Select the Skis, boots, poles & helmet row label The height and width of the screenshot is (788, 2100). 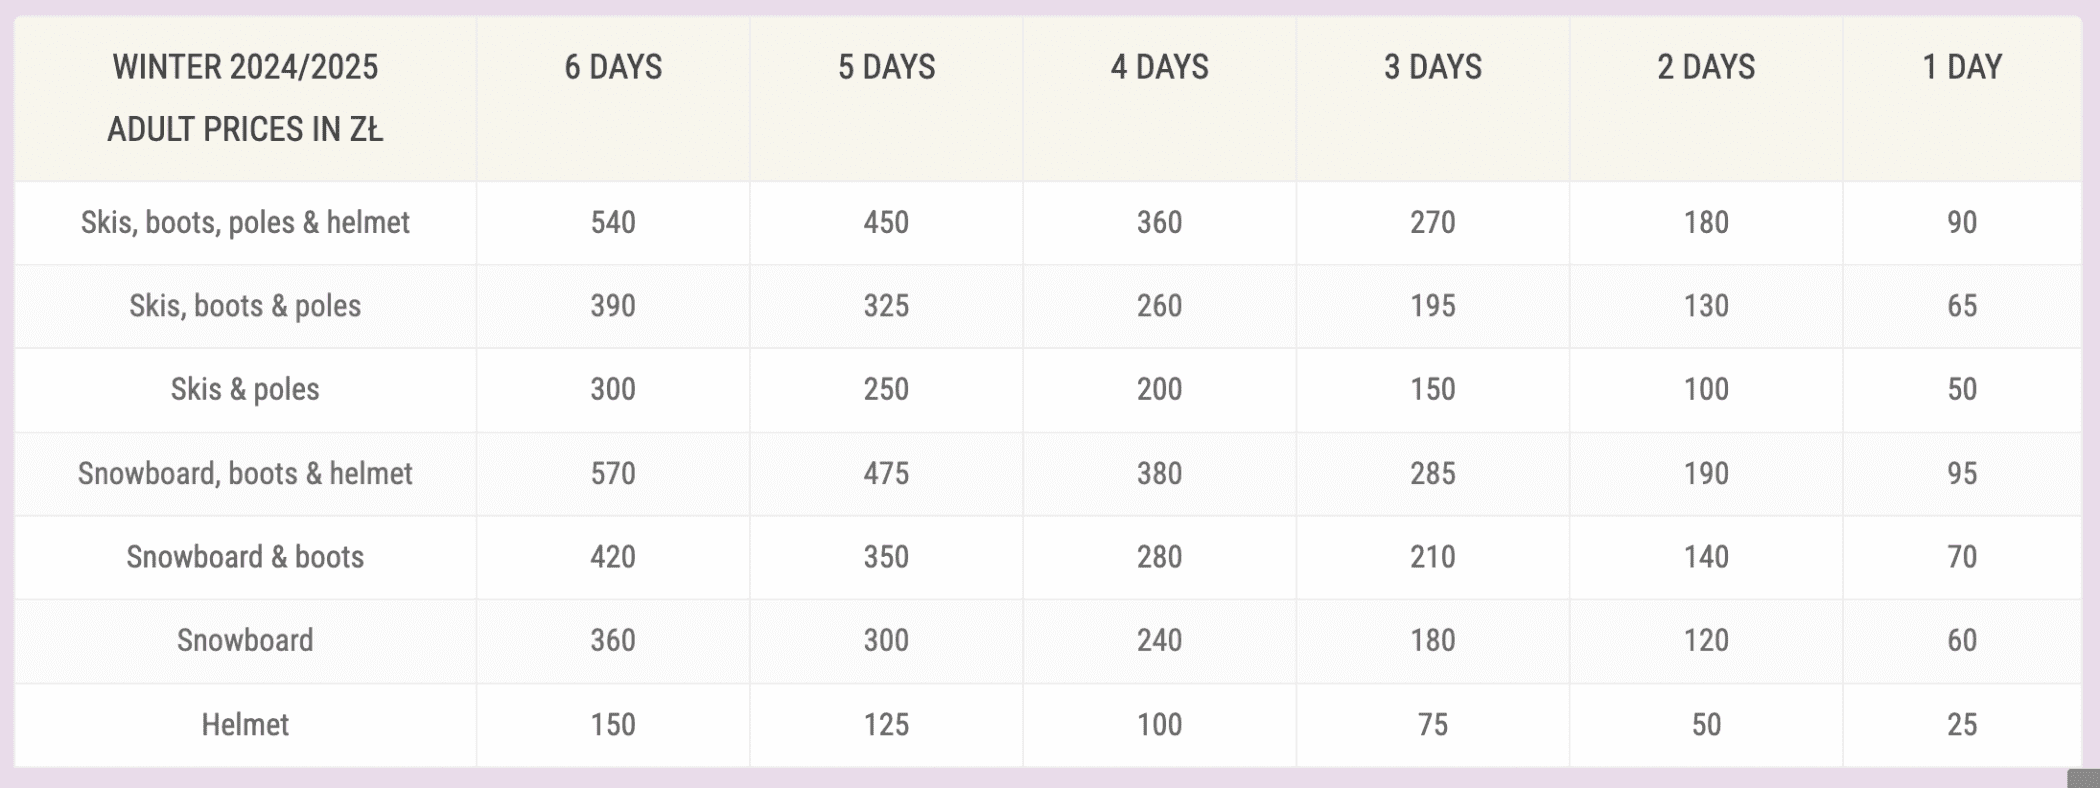click(x=245, y=222)
